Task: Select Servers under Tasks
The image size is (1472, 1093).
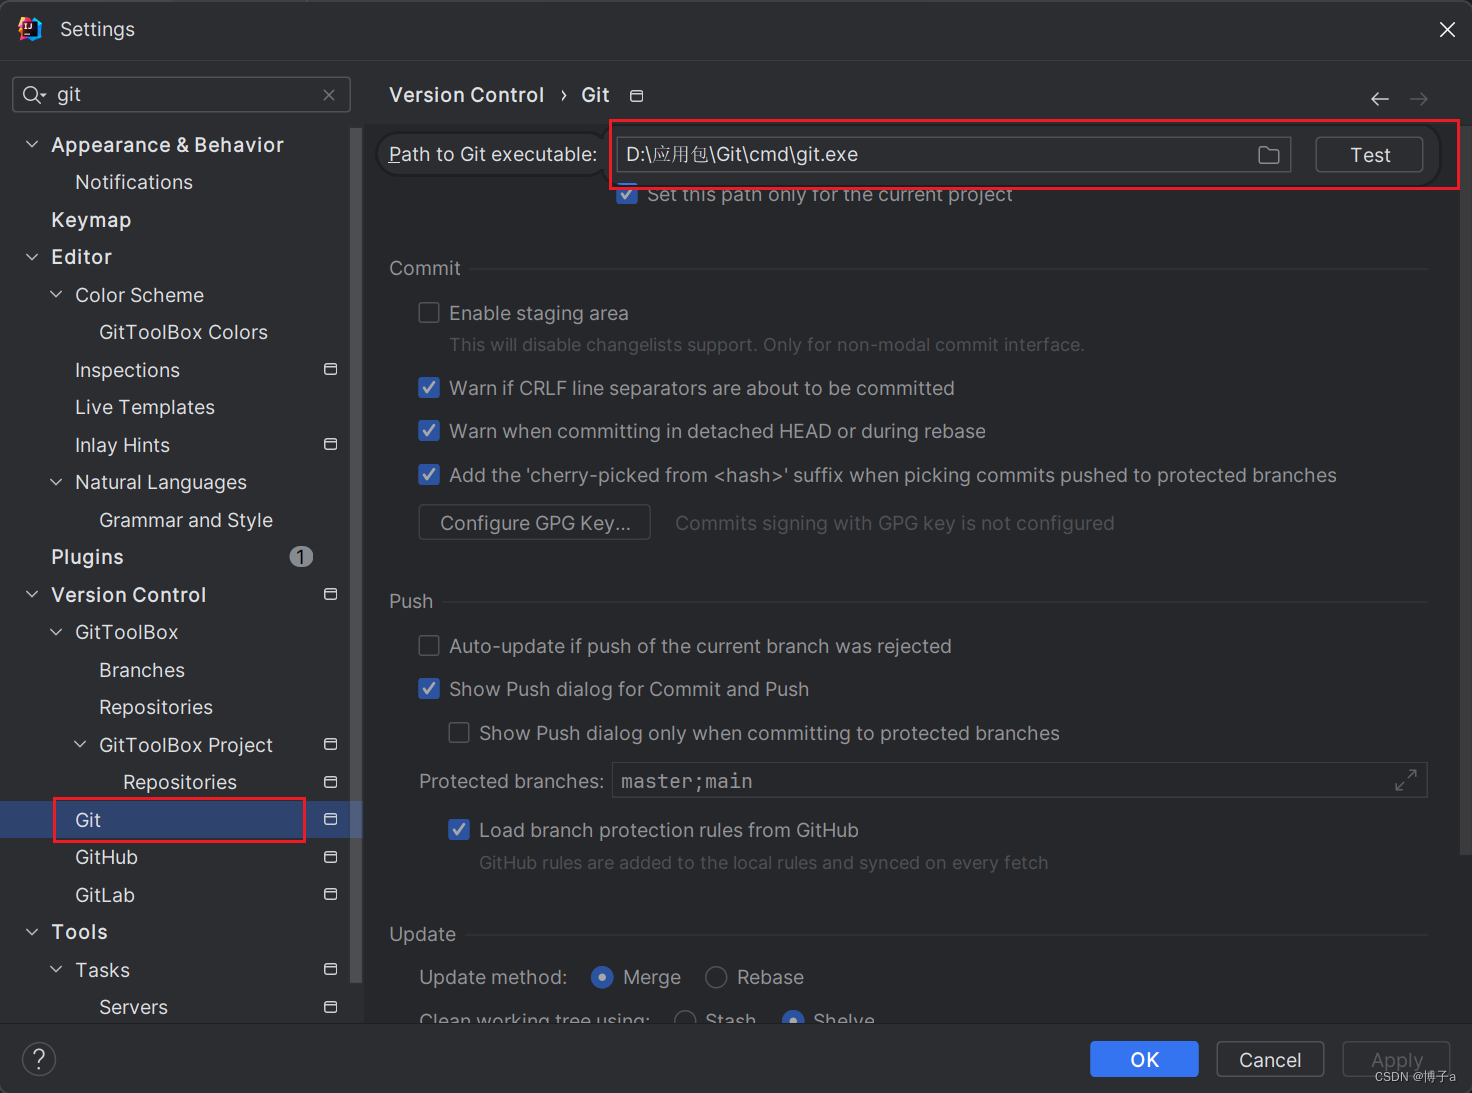Action: click(x=133, y=1007)
